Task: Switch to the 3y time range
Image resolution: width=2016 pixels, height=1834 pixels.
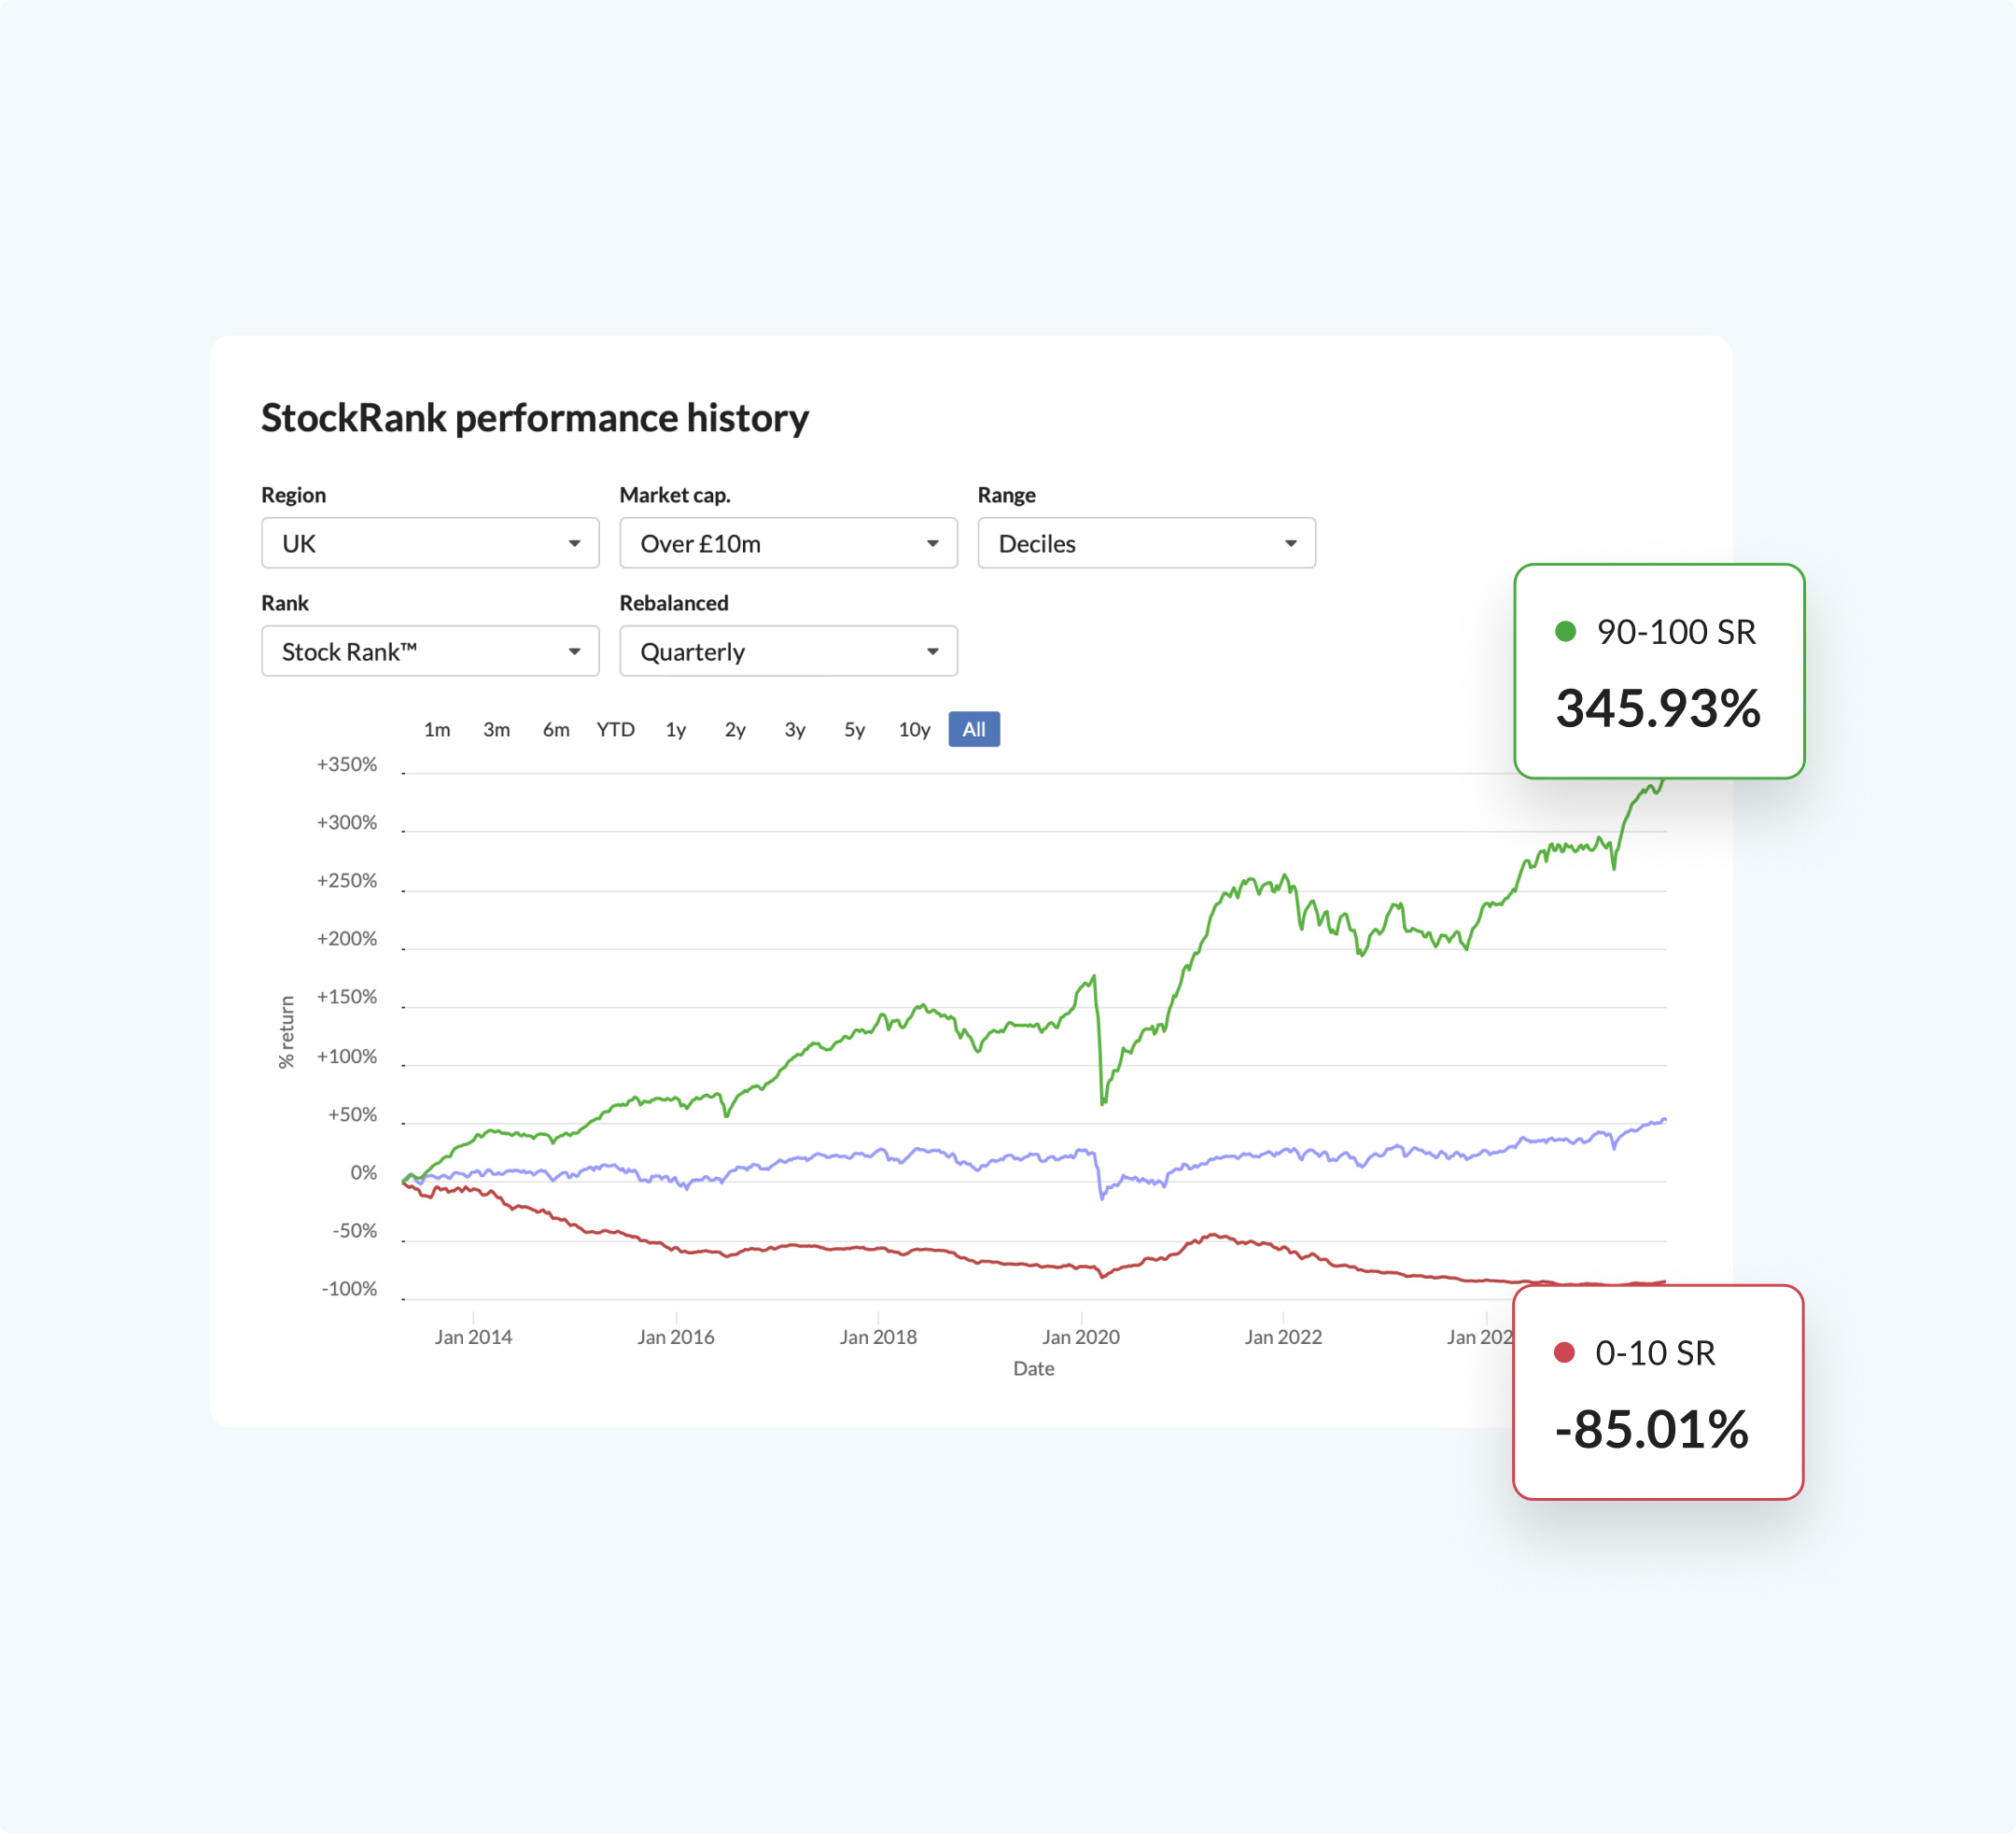Action: tap(794, 729)
